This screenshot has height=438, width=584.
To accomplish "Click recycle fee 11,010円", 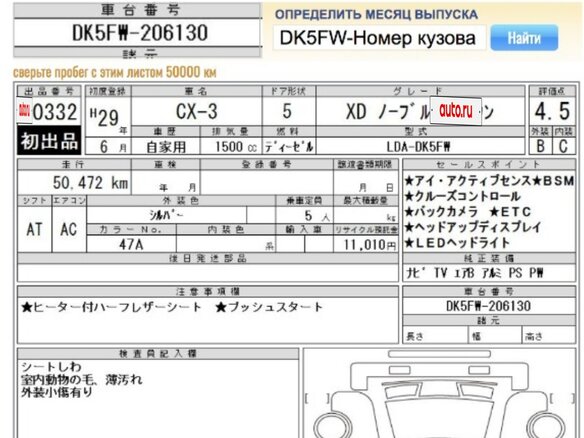I will click(x=370, y=245).
